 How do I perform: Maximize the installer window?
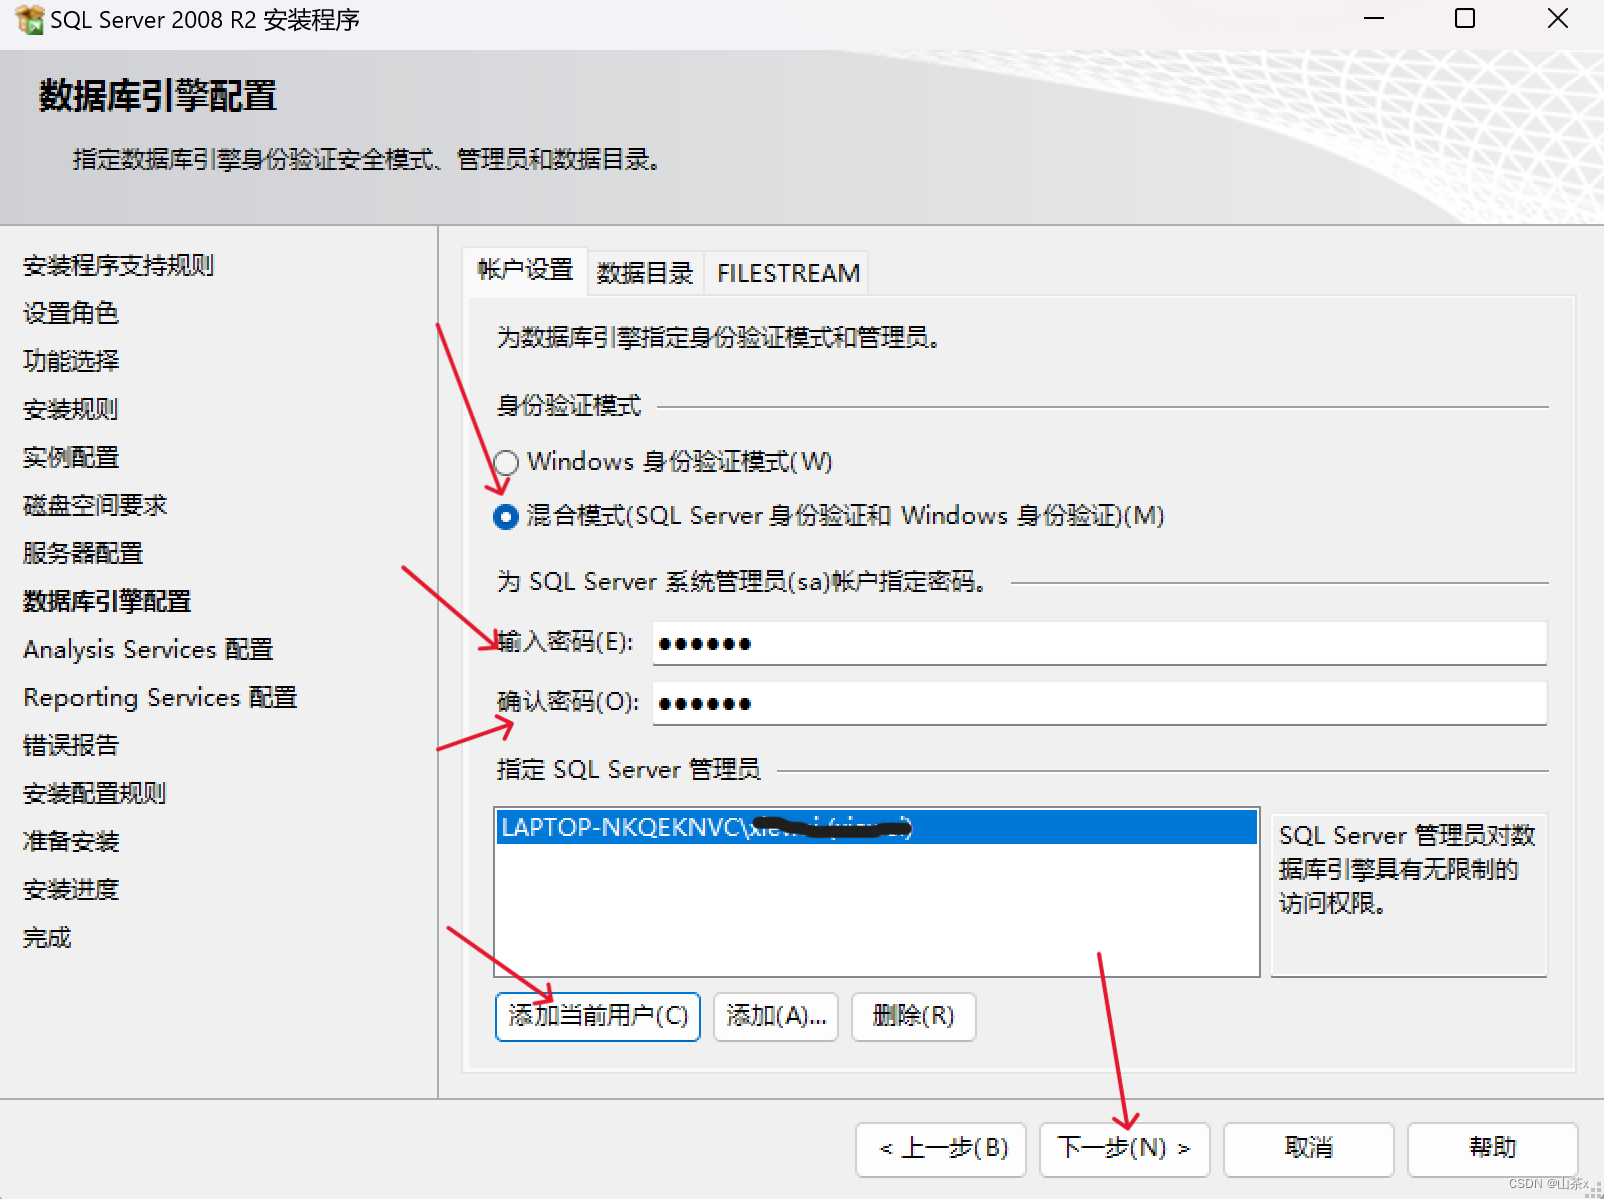point(1465,19)
